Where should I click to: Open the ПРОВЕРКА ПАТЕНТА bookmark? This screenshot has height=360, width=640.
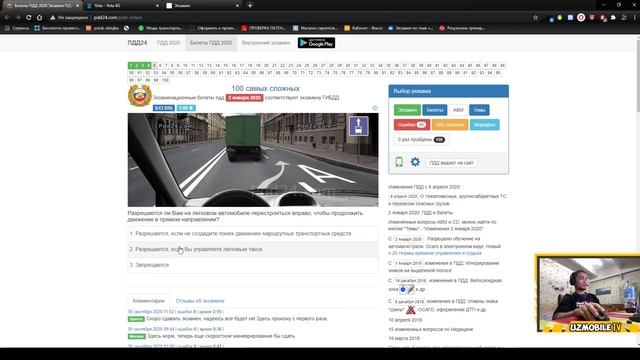click(263, 28)
